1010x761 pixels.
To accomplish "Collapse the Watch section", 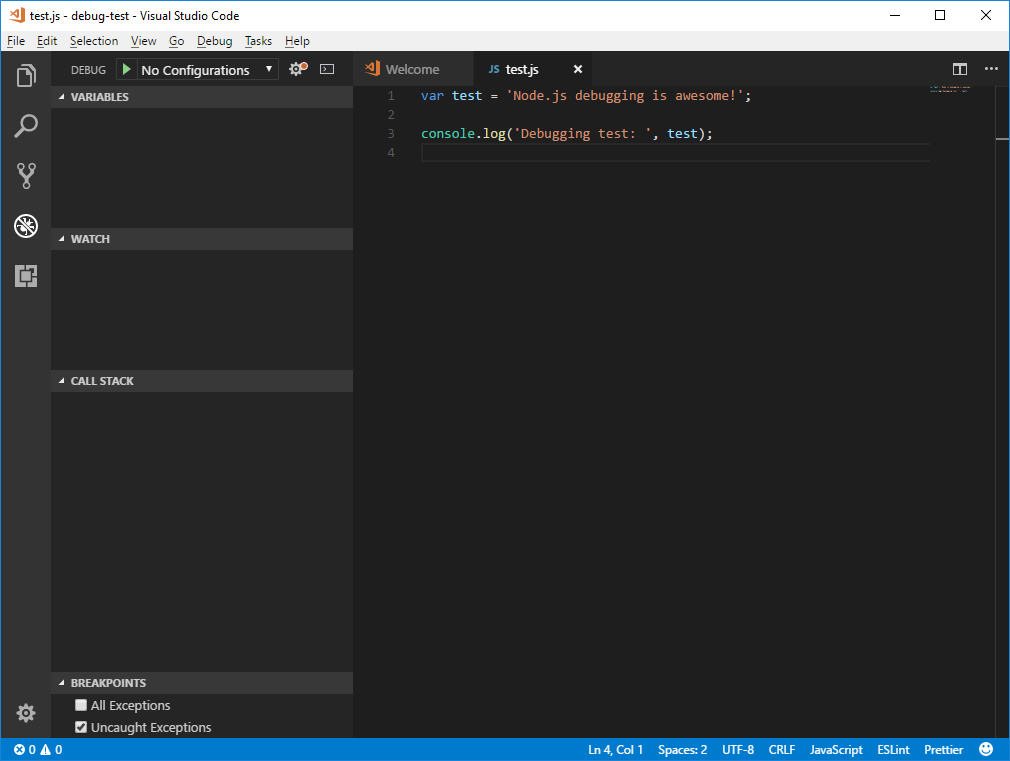I will 90,239.
